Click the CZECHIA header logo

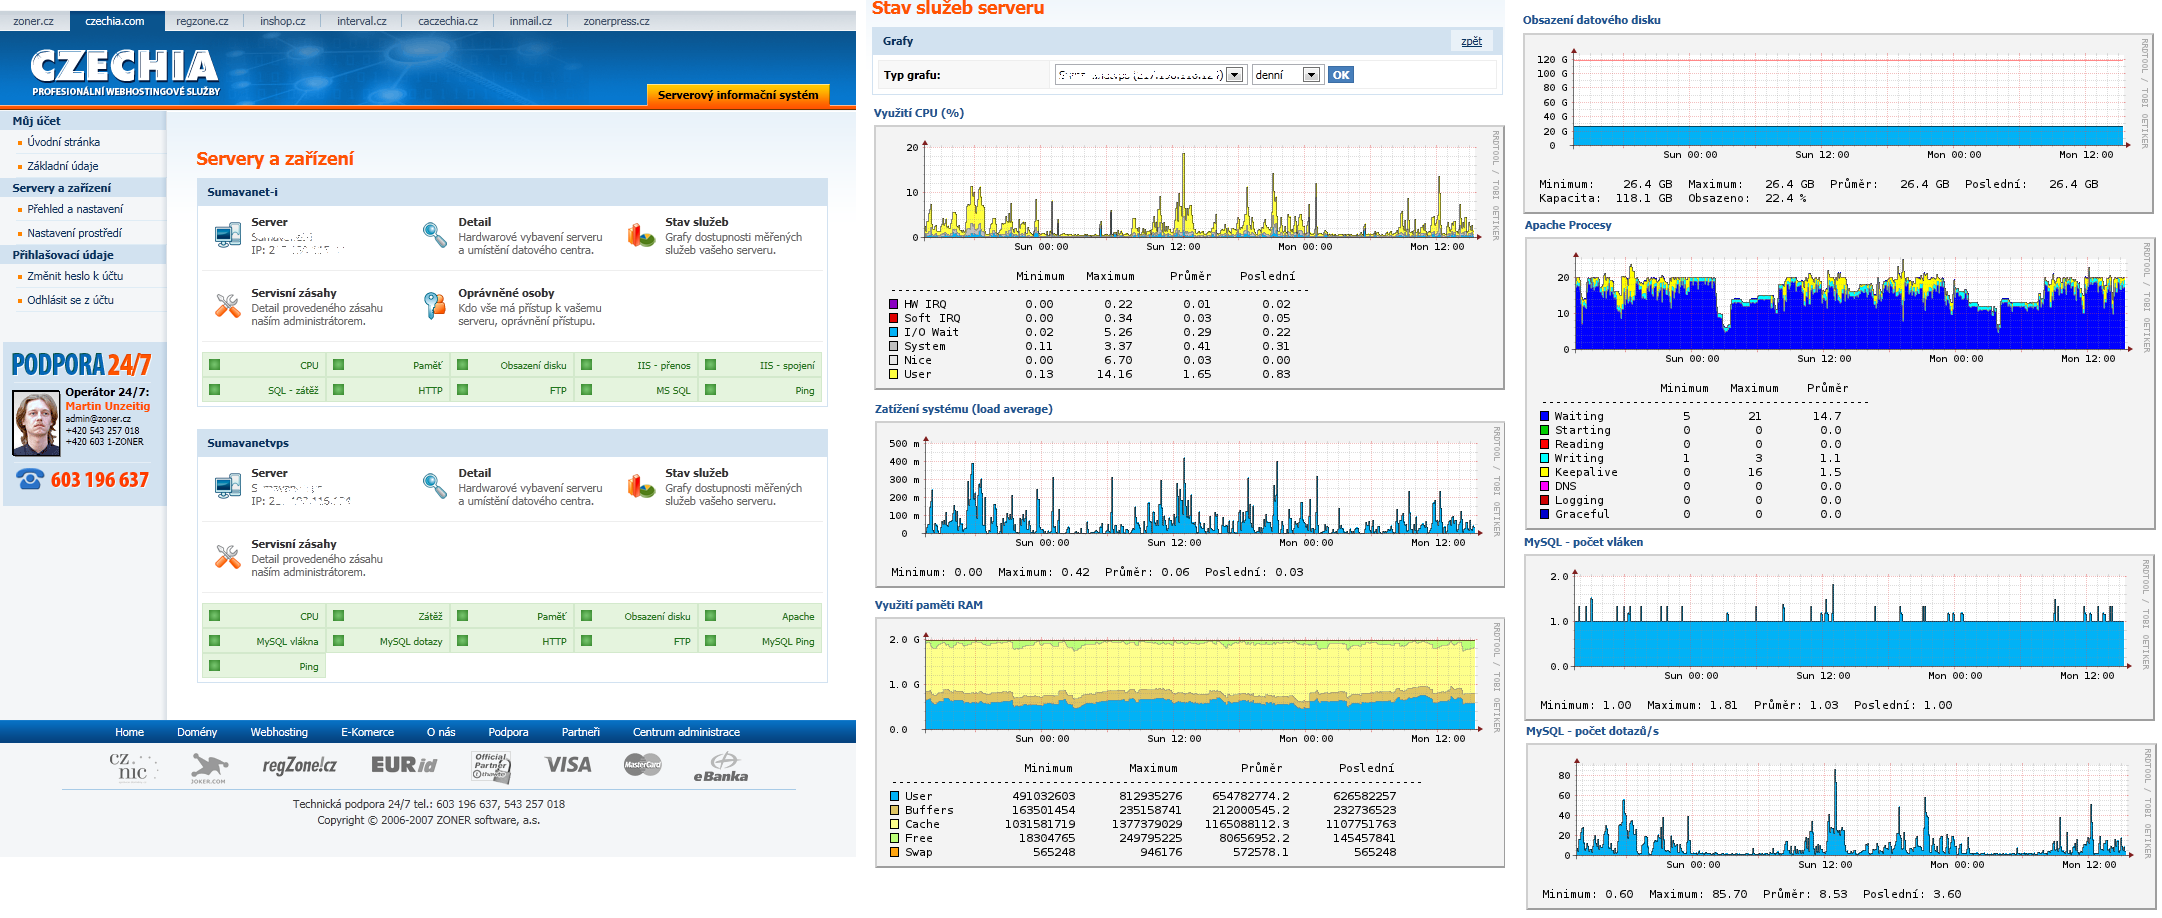click(125, 72)
